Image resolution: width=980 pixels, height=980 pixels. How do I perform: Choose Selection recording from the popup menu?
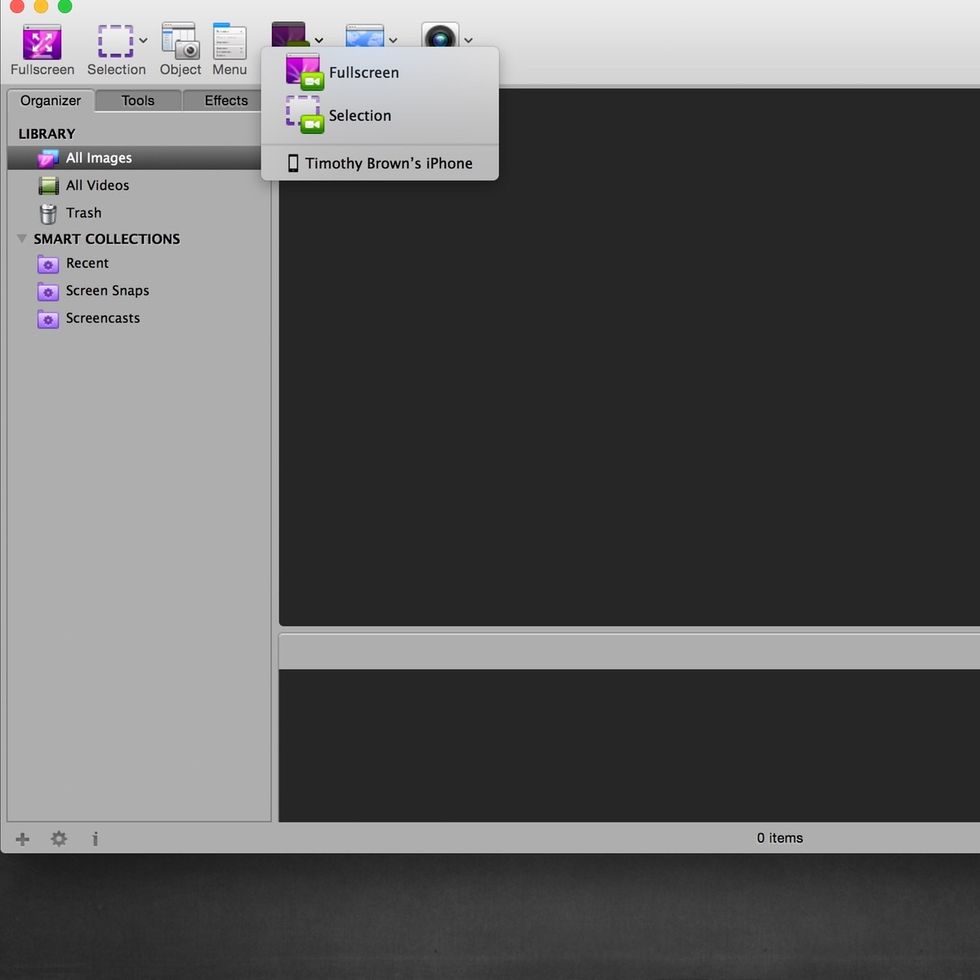tap(359, 116)
